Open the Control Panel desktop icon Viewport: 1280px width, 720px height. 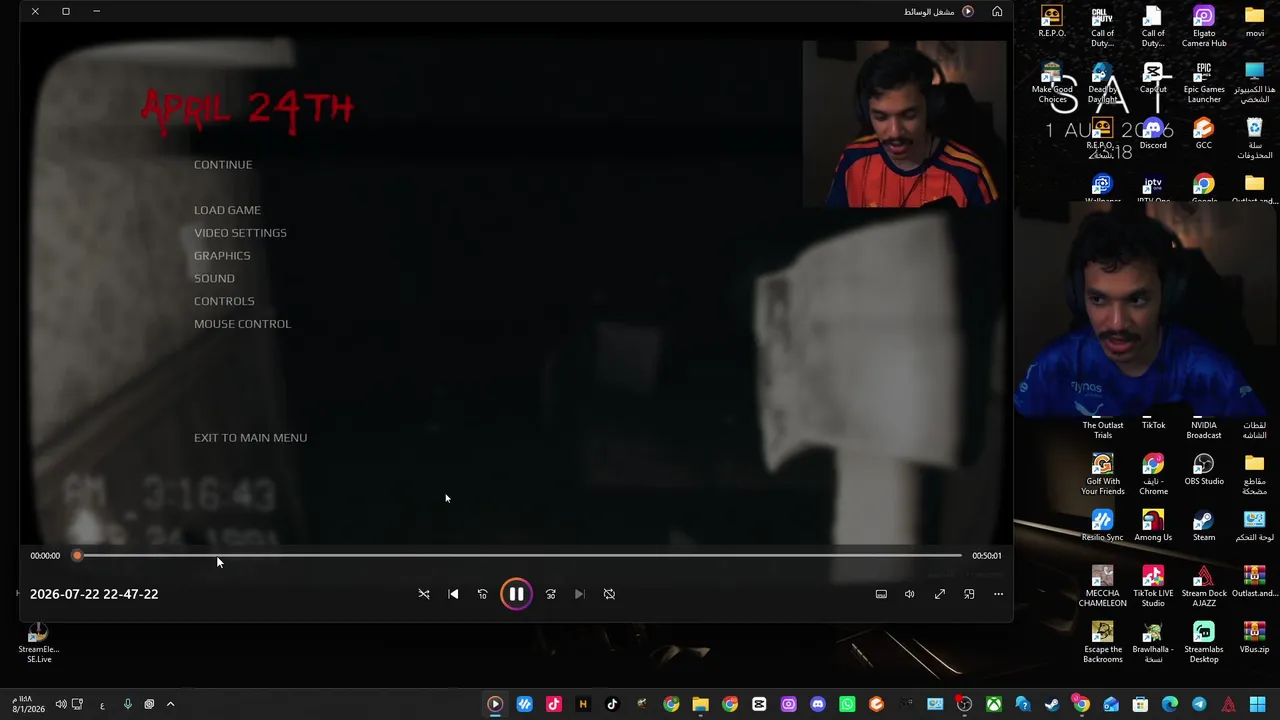pos(1255,527)
